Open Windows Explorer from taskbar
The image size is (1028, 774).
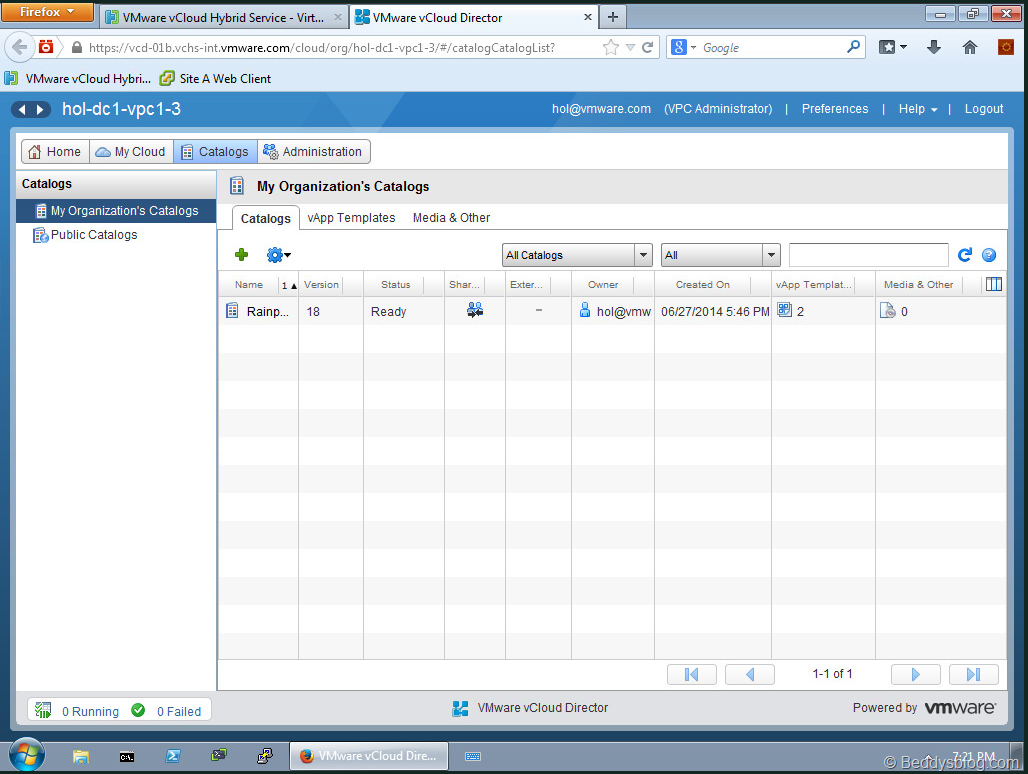click(81, 756)
